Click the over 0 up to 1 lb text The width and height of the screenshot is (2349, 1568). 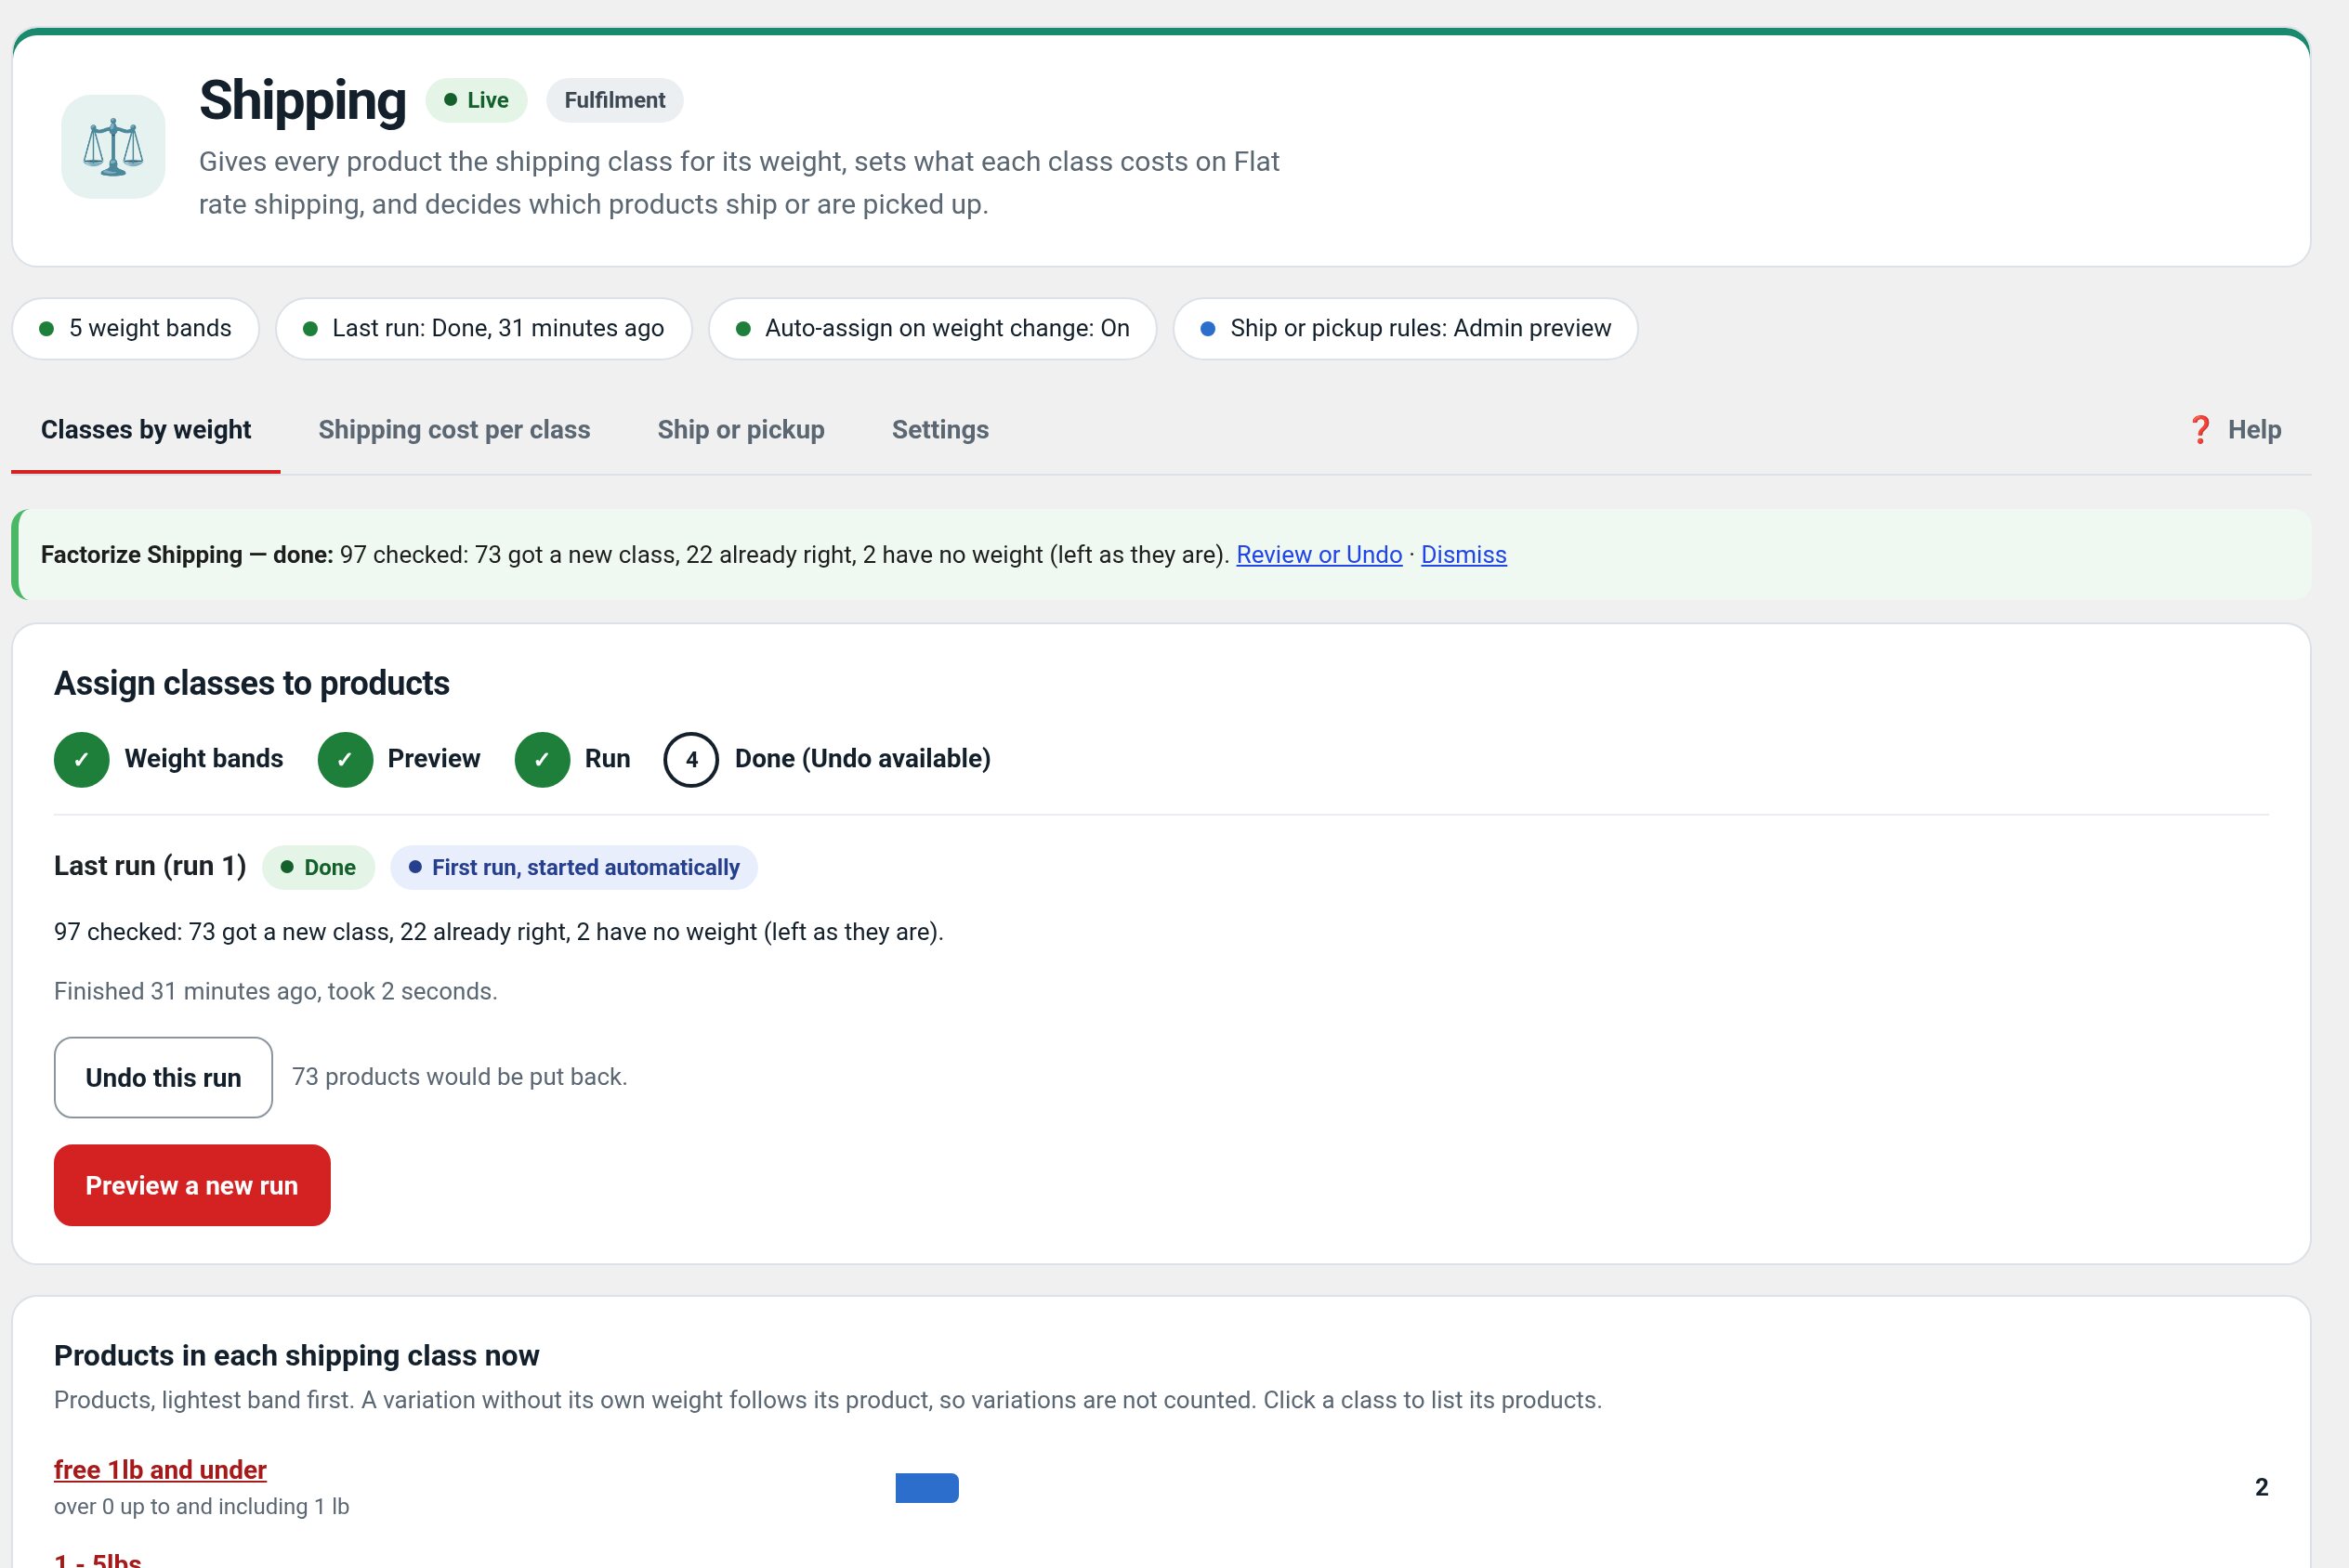(202, 1506)
